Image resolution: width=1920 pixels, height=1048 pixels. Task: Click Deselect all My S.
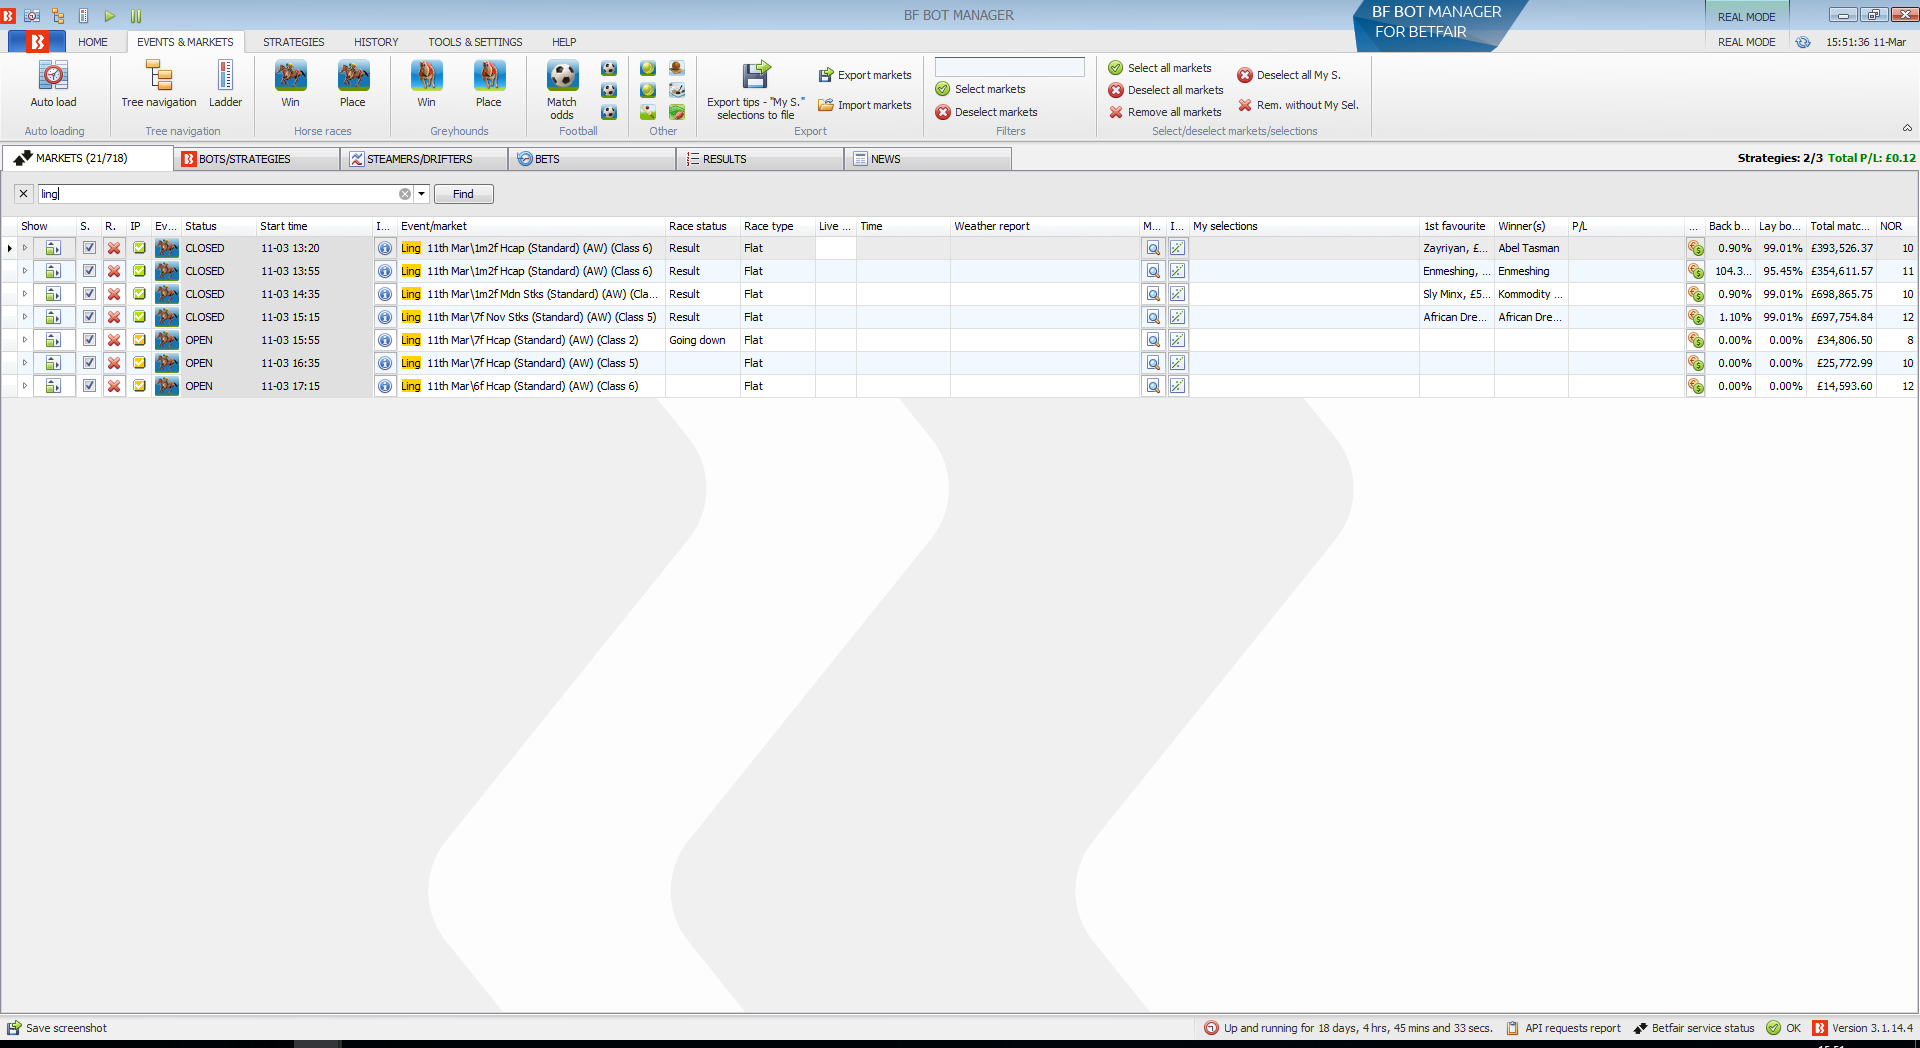[x=1289, y=75]
